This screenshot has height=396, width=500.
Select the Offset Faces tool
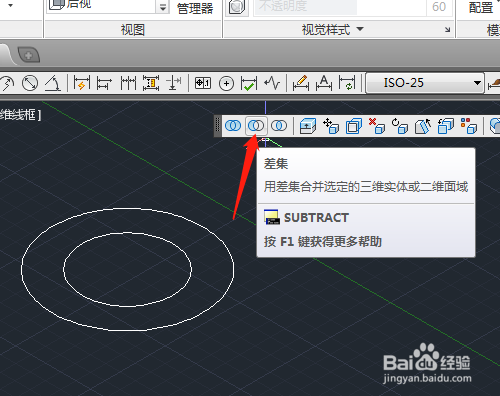(354, 126)
